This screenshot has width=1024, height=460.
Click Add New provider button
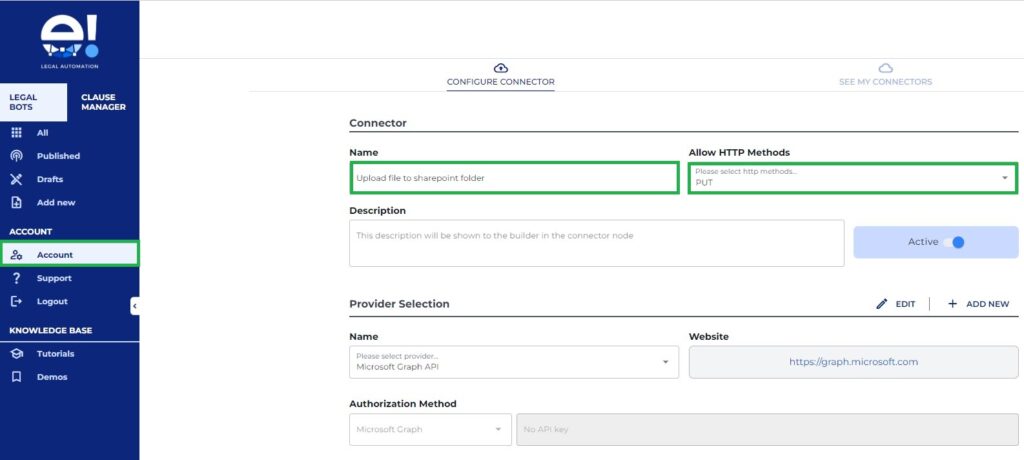(978, 304)
